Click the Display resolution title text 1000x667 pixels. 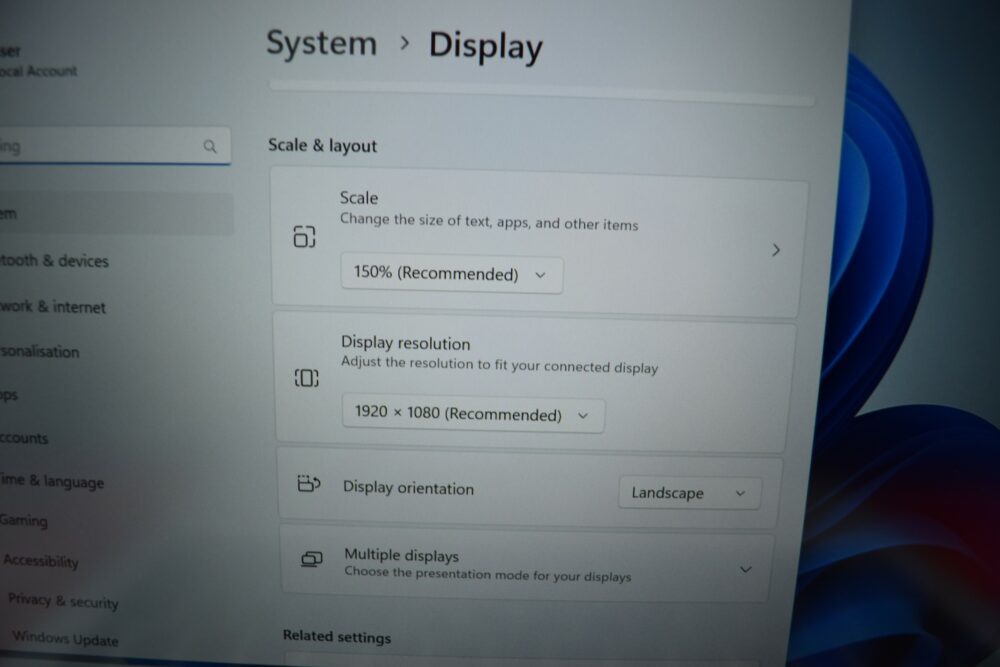(x=406, y=343)
